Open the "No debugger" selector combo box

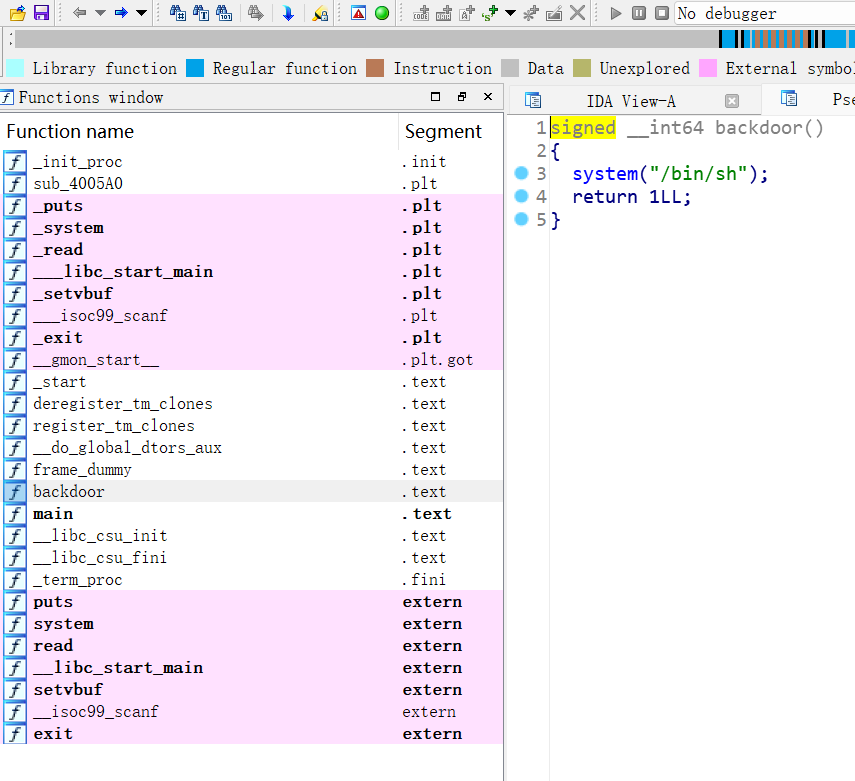pos(765,13)
